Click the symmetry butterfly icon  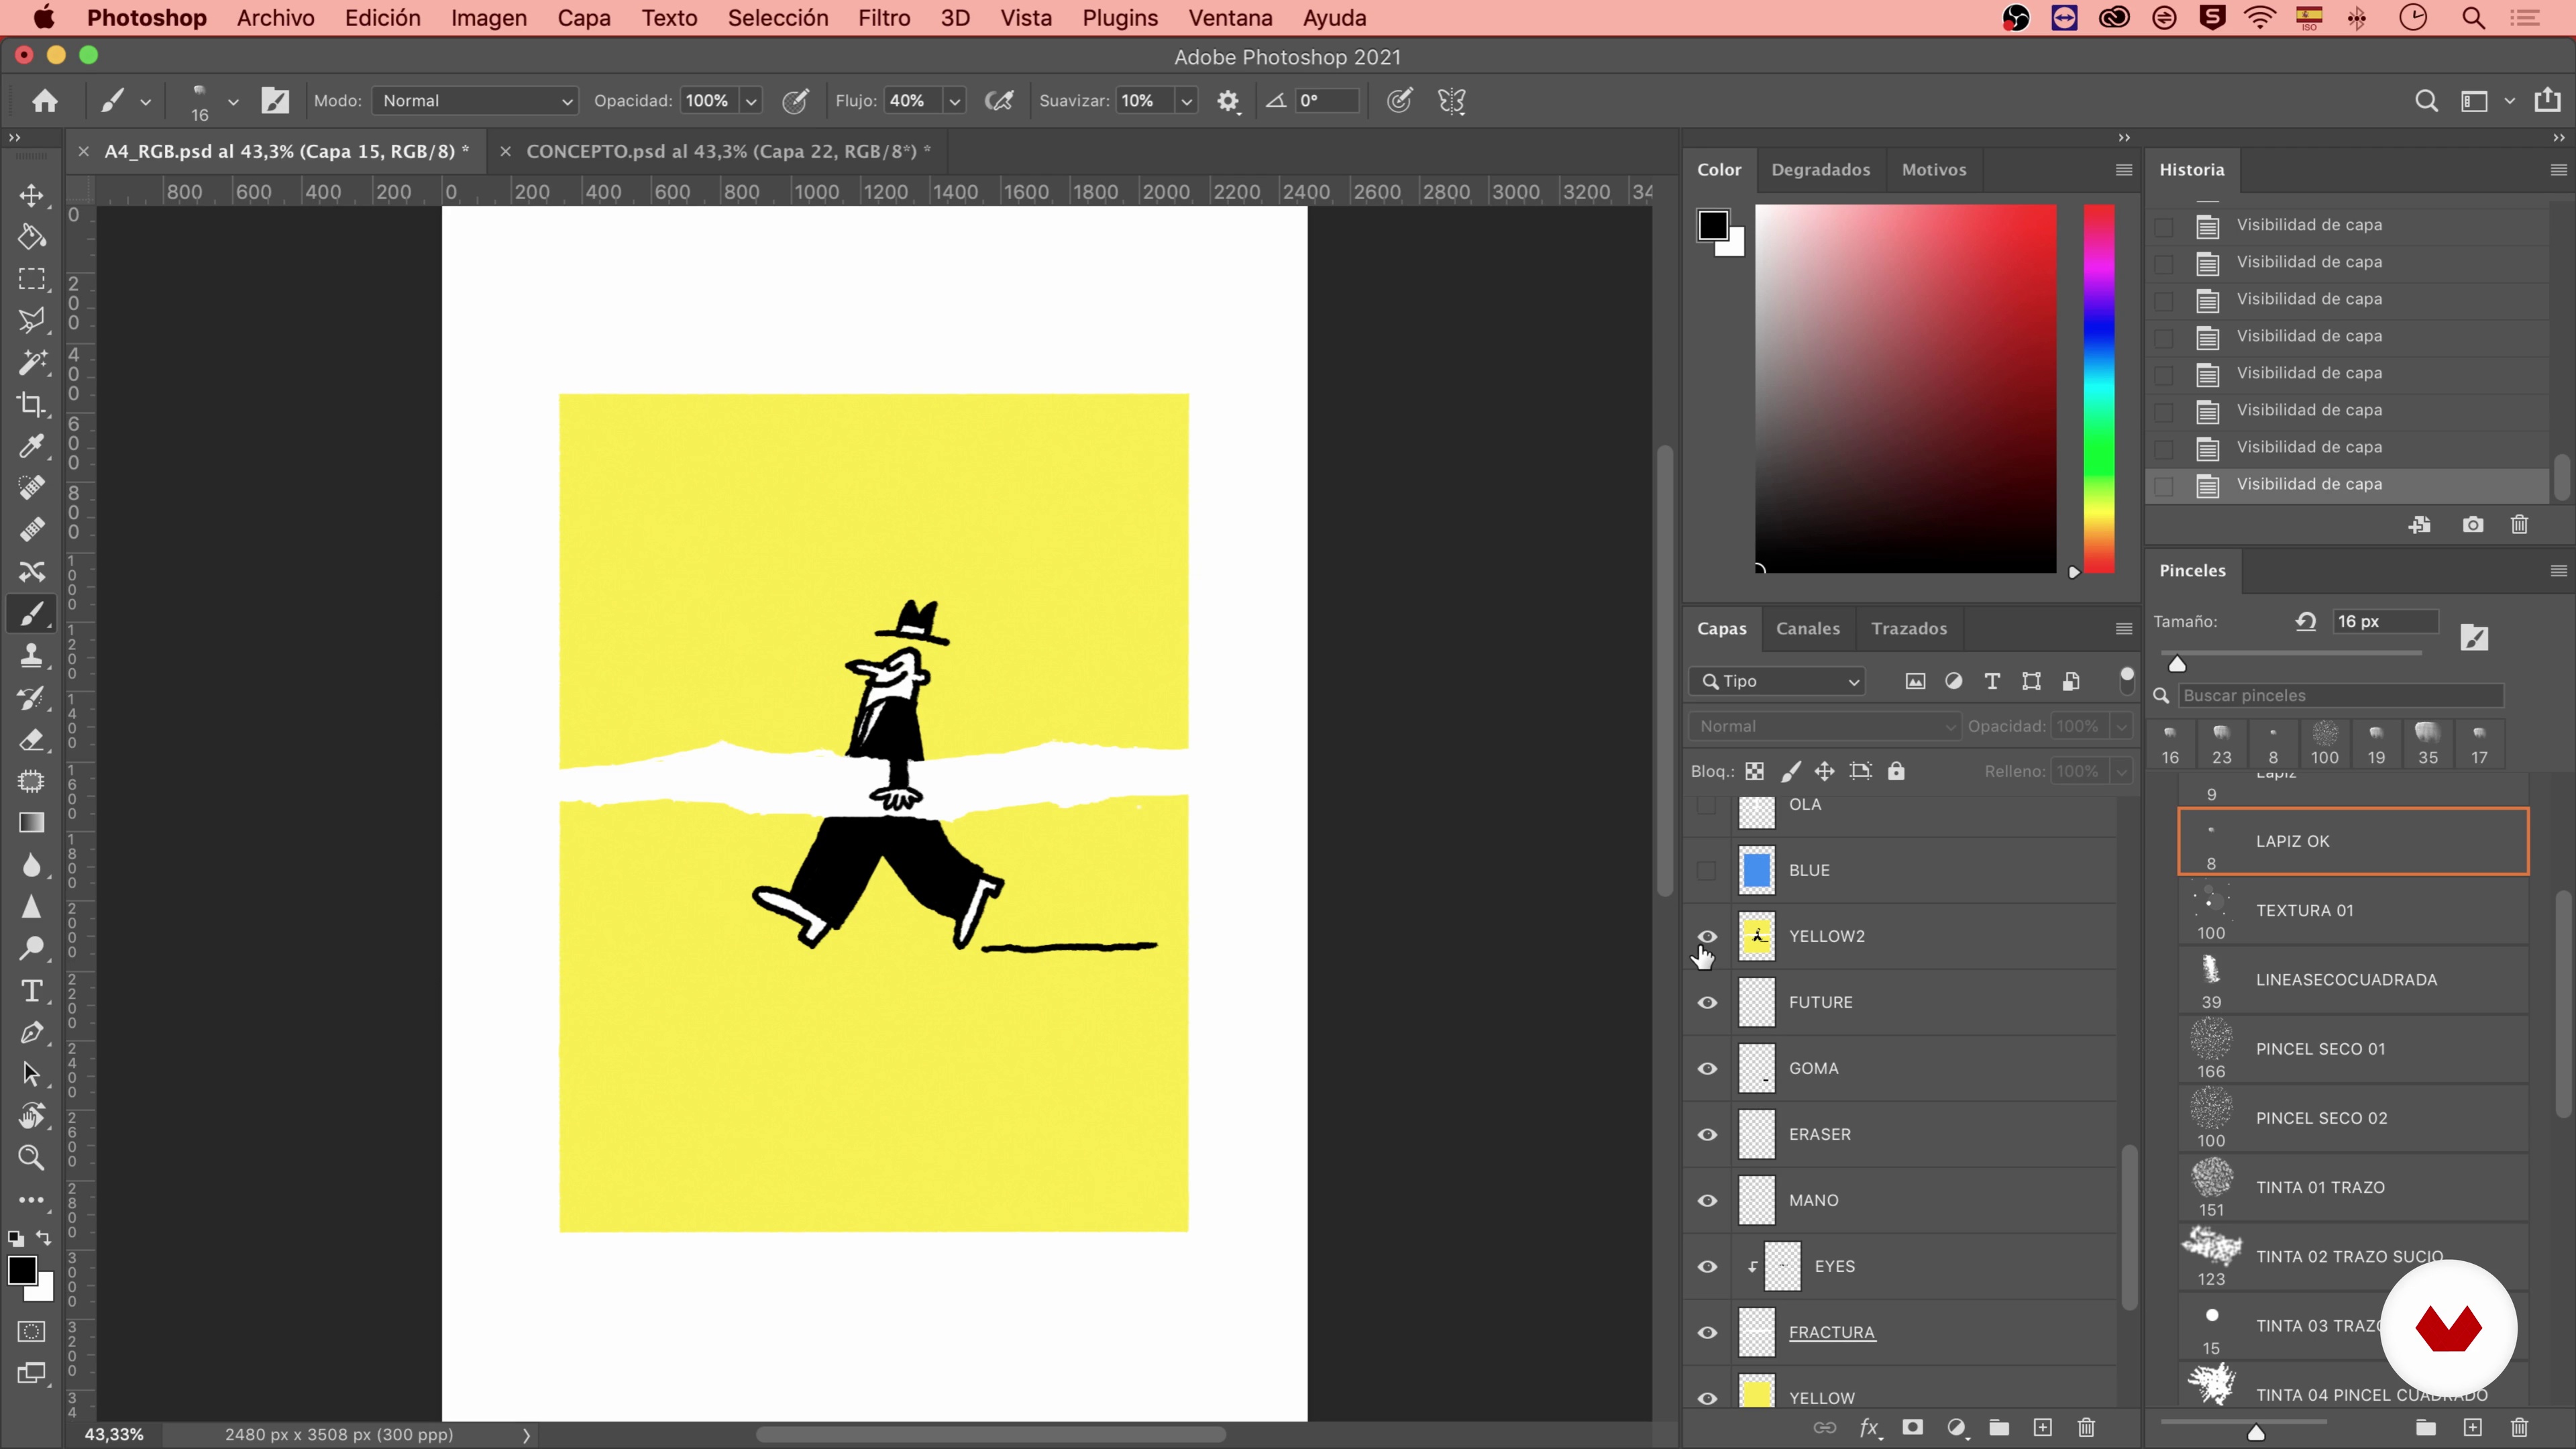(x=1451, y=101)
